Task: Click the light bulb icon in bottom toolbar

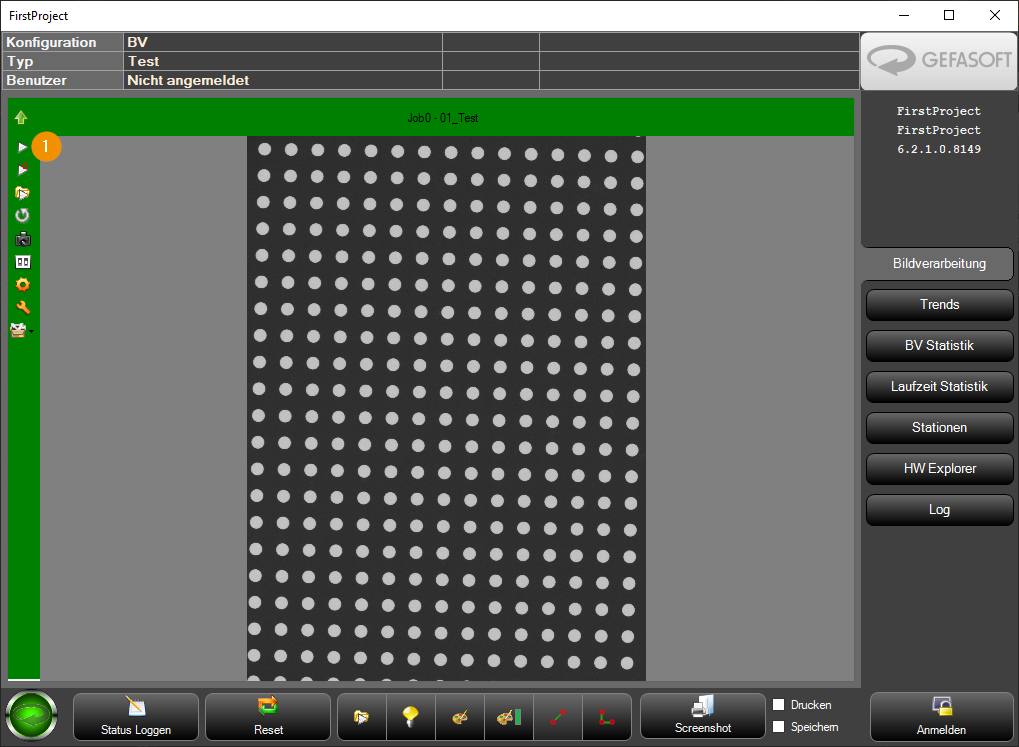Action: click(x=411, y=716)
